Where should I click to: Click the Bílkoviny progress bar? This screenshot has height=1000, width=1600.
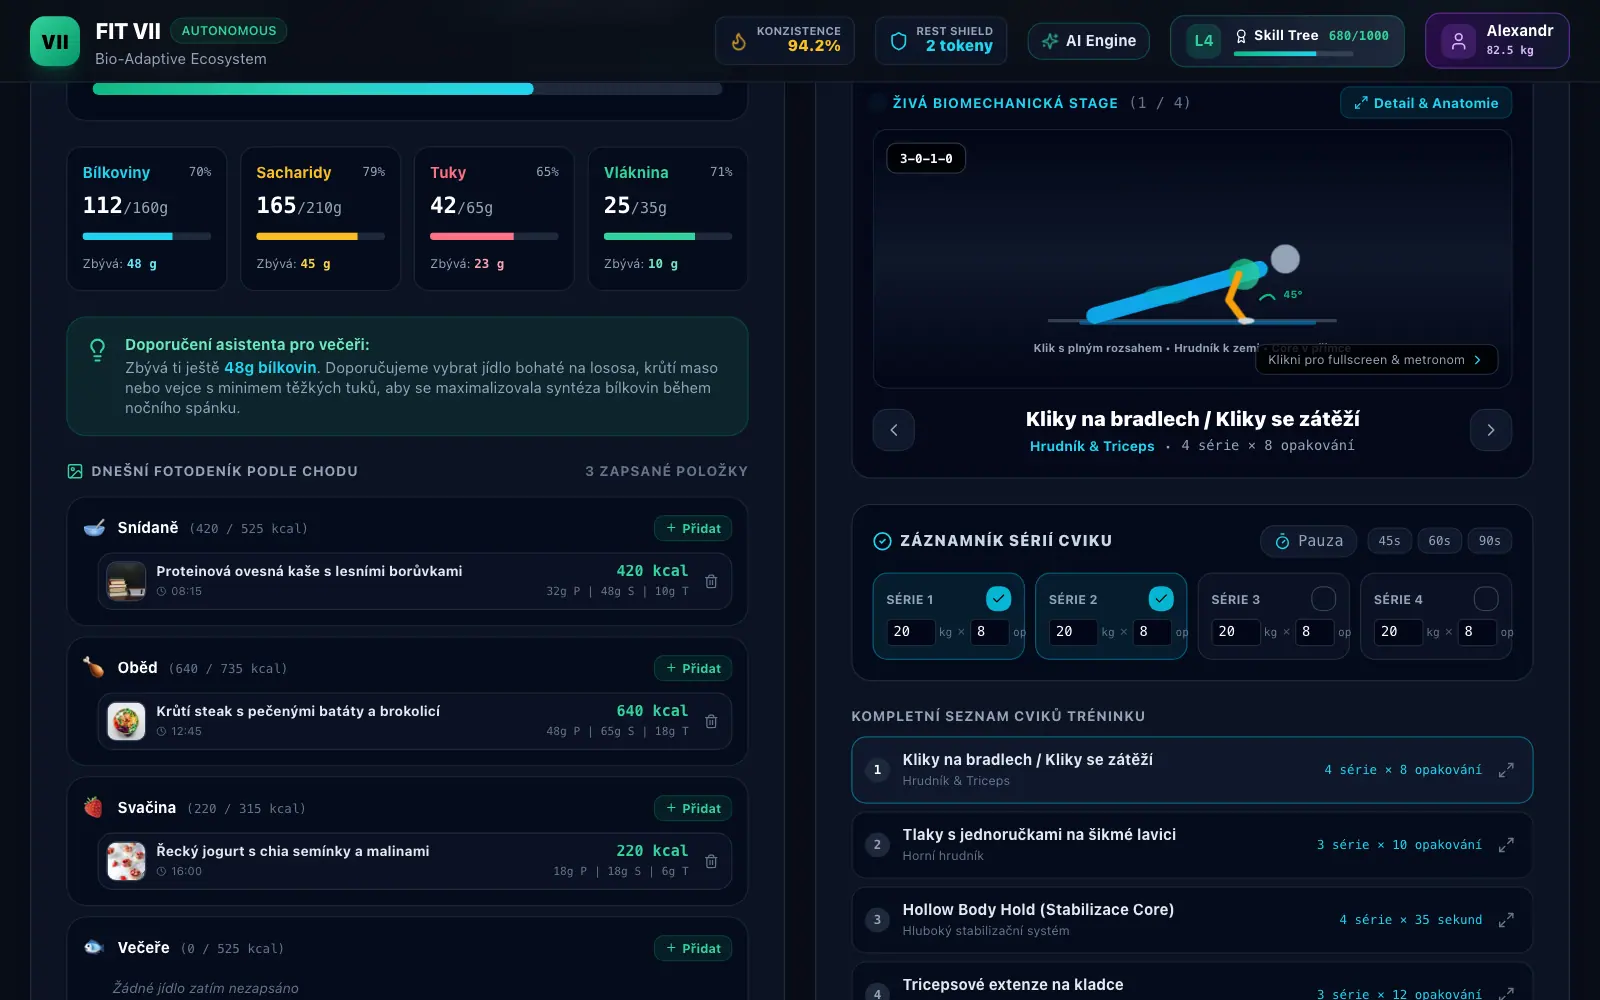[147, 237]
